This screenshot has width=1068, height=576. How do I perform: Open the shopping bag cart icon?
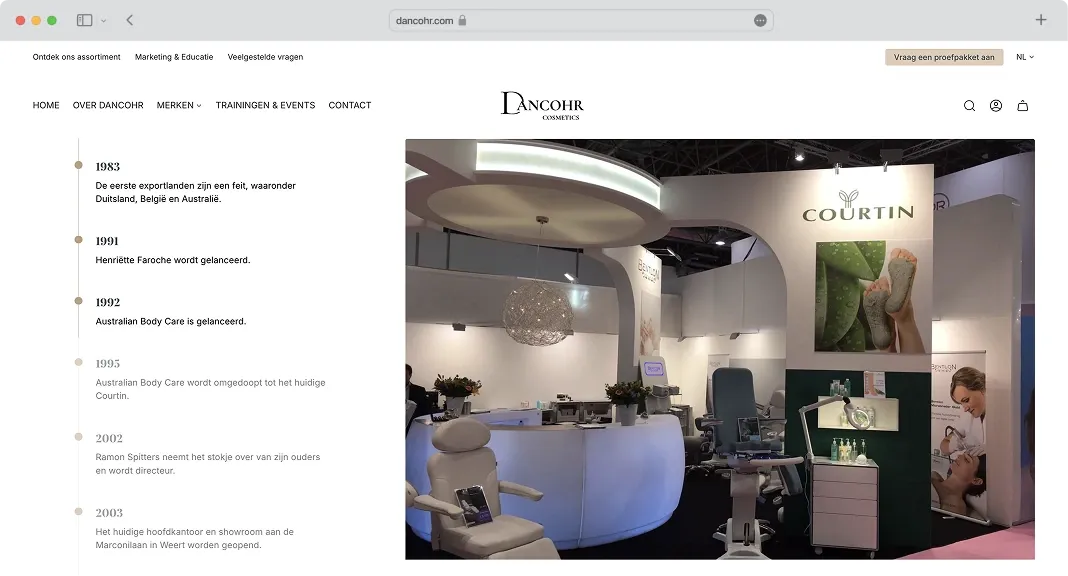(1022, 106)
